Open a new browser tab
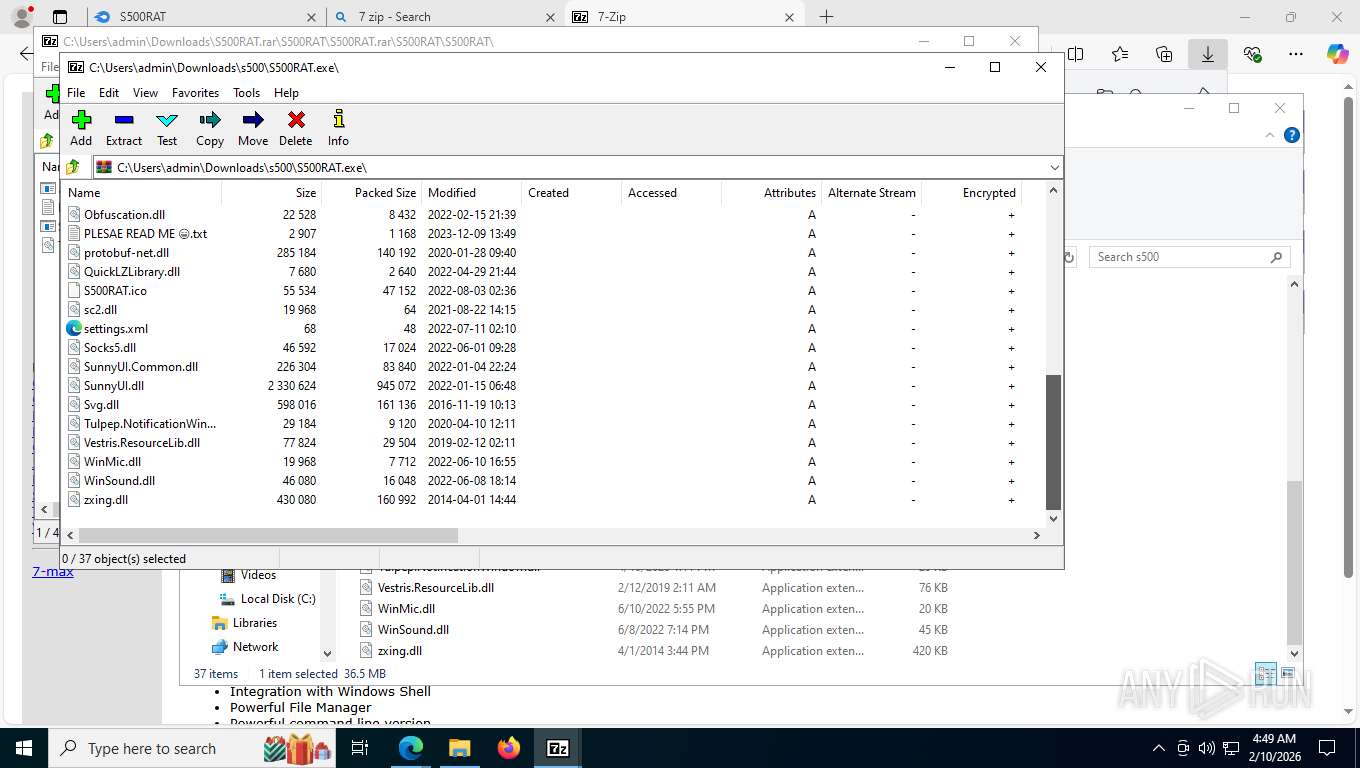1360x768 pixels. click(826, 17)
